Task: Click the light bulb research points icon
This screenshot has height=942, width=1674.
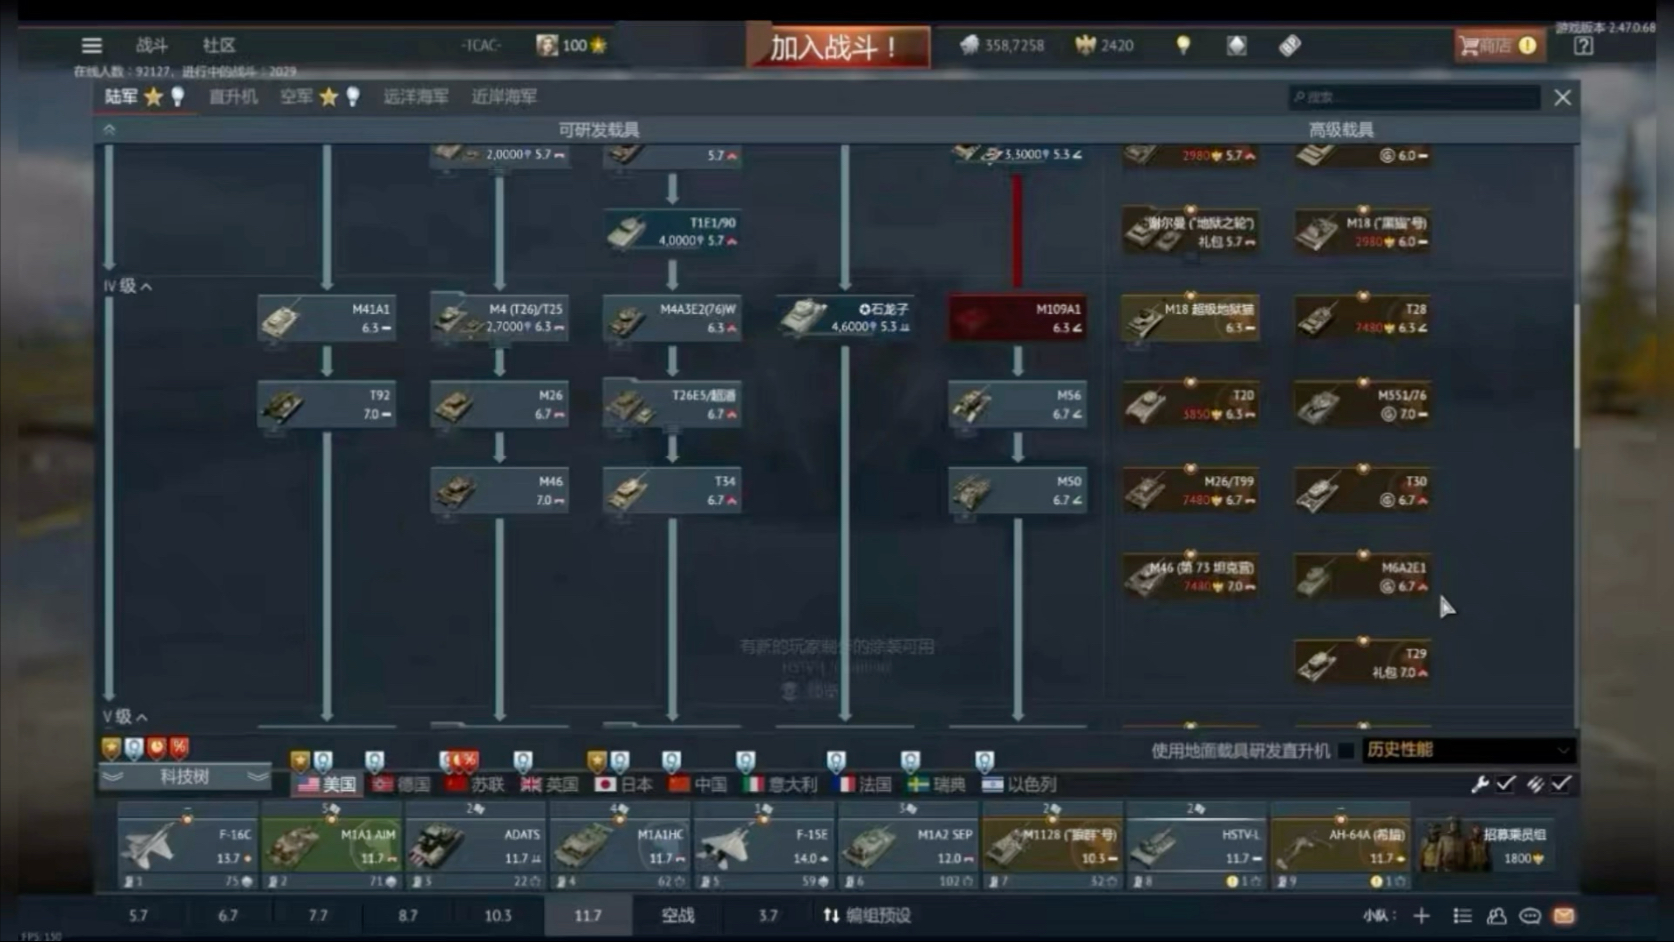Action: (x=1183, y=45)
